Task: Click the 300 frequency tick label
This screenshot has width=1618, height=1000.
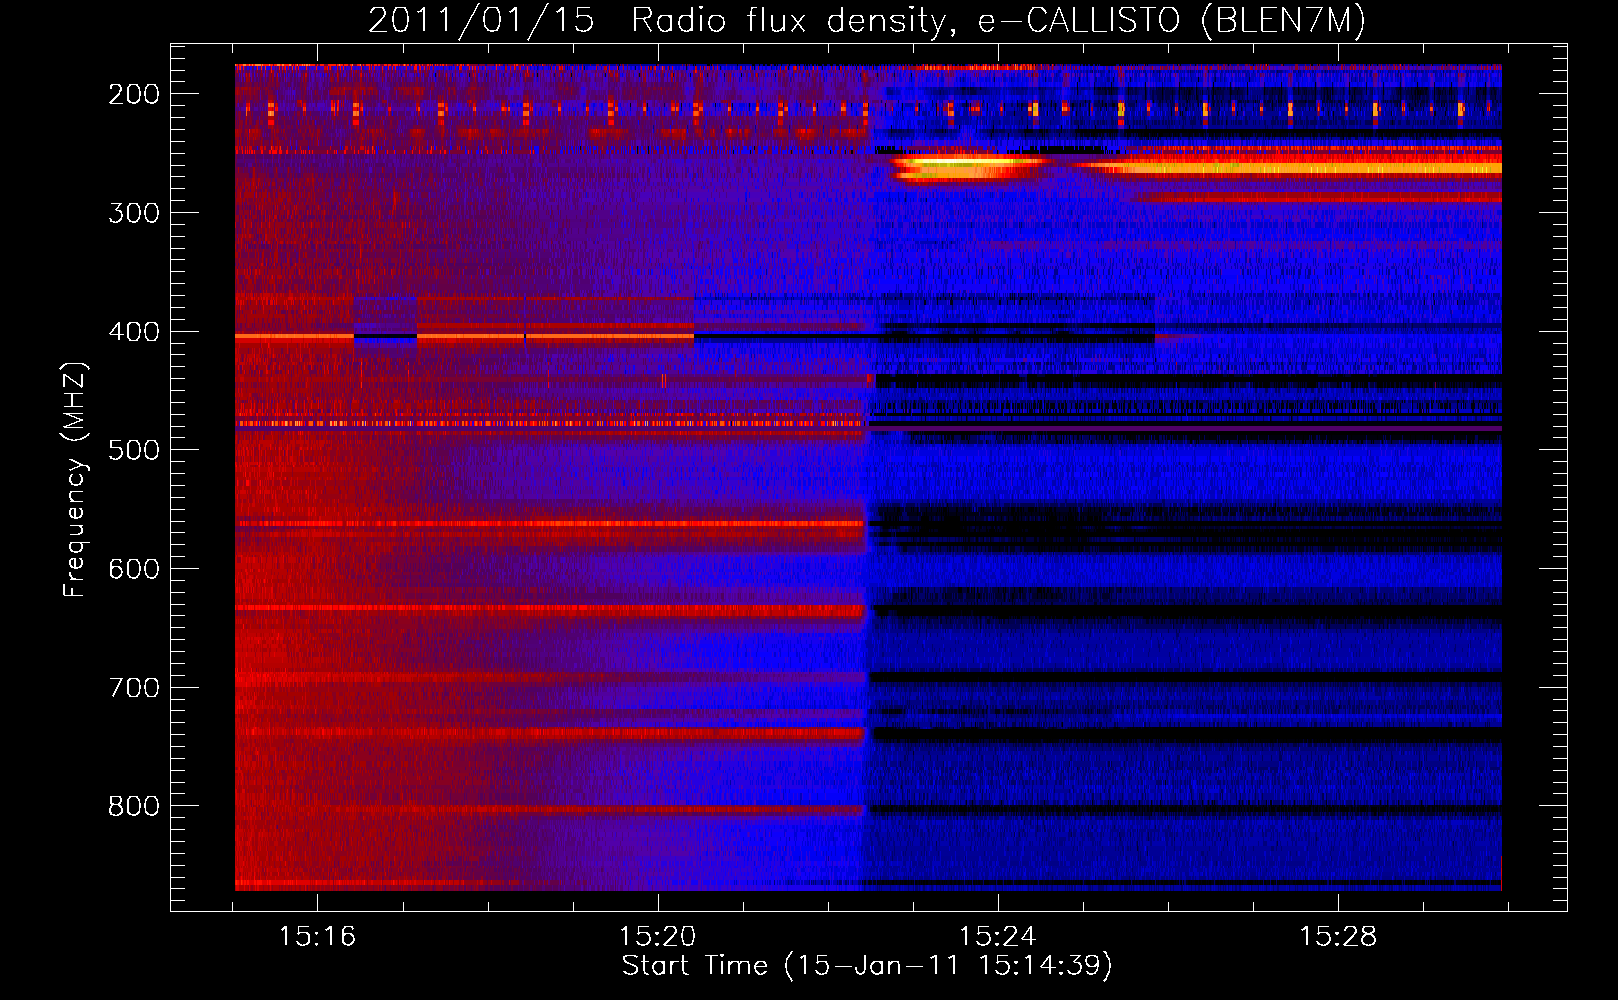Action: (x=134, y=213)
